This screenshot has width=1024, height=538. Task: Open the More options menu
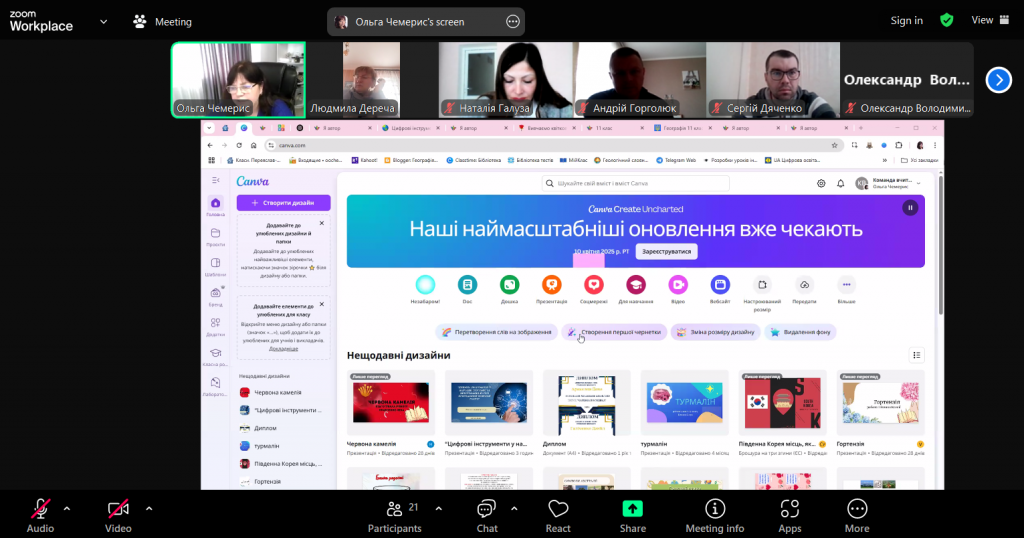click(x=857, y=516)
